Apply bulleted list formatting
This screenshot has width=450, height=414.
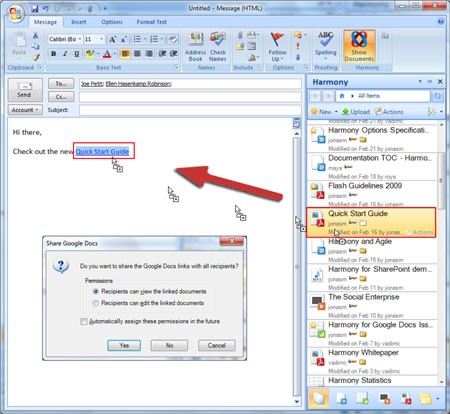click(x=137, y=39)
